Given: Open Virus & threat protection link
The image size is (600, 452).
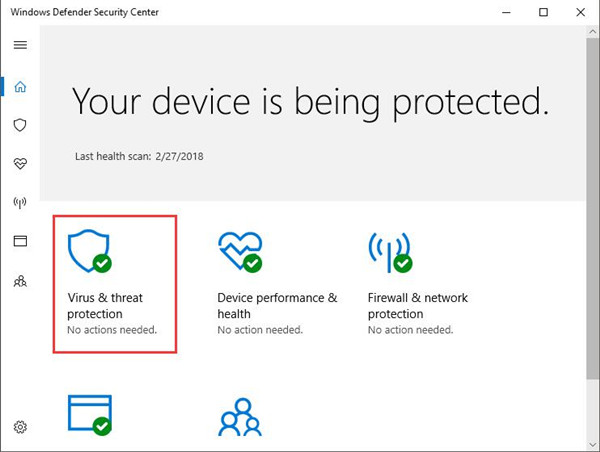Looking at the screenshot, I should tap(105, 305).
